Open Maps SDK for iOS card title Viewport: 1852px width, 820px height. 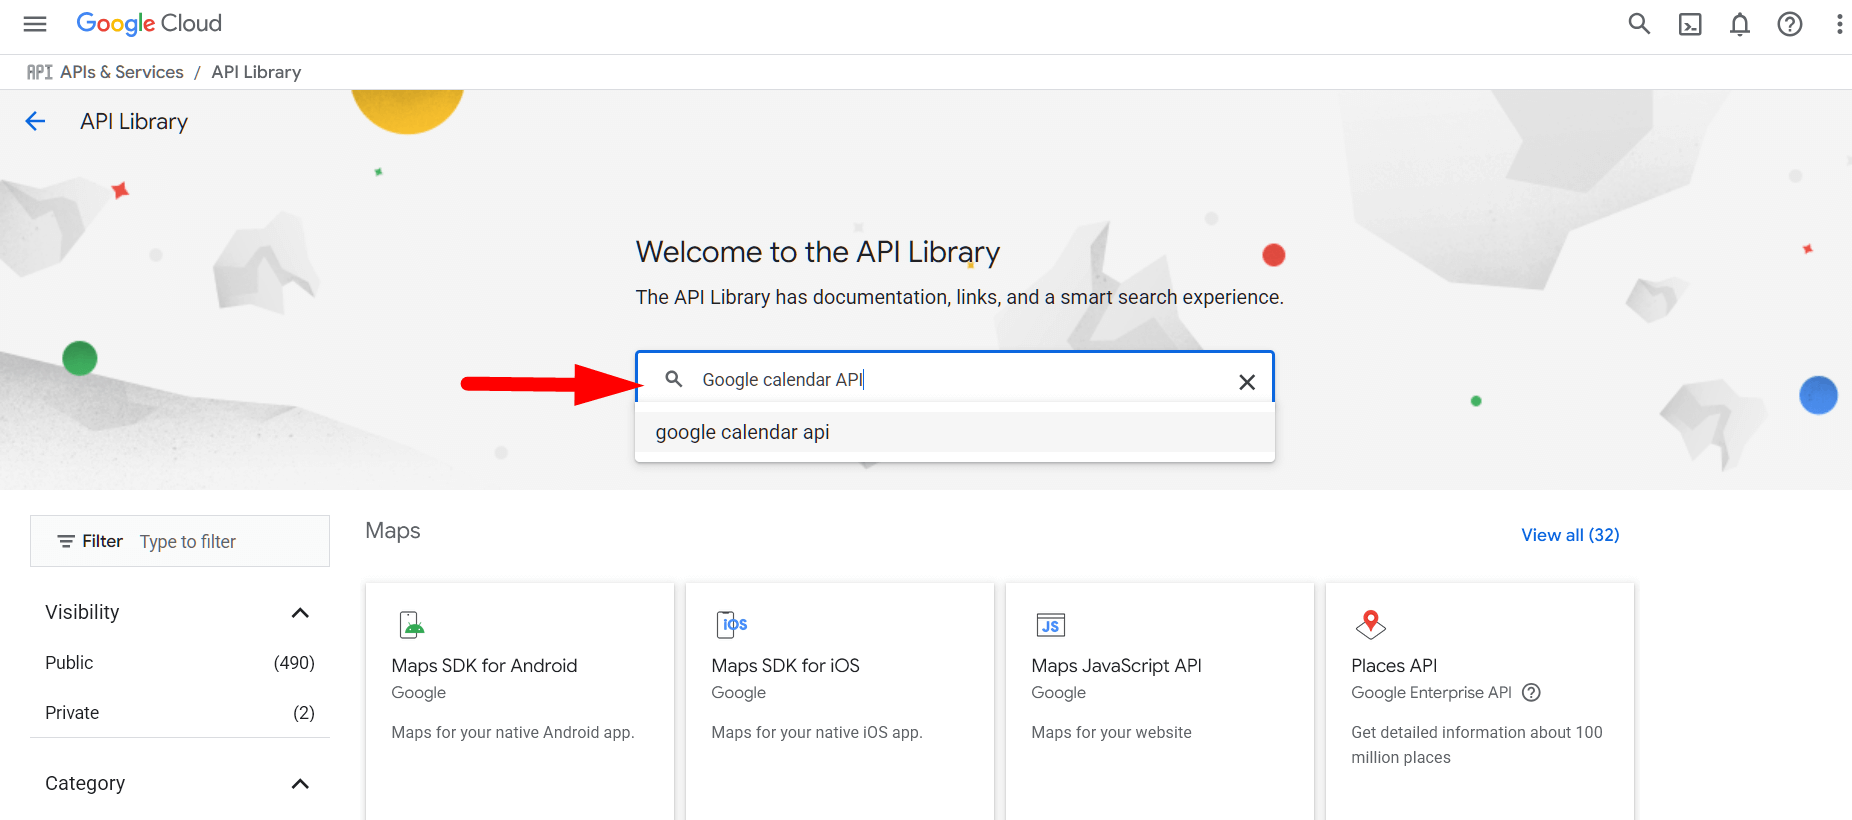[785, 666]
